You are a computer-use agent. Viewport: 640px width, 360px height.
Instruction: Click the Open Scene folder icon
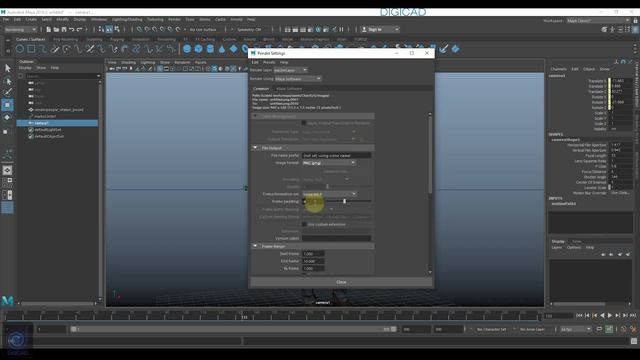(56, 29)
